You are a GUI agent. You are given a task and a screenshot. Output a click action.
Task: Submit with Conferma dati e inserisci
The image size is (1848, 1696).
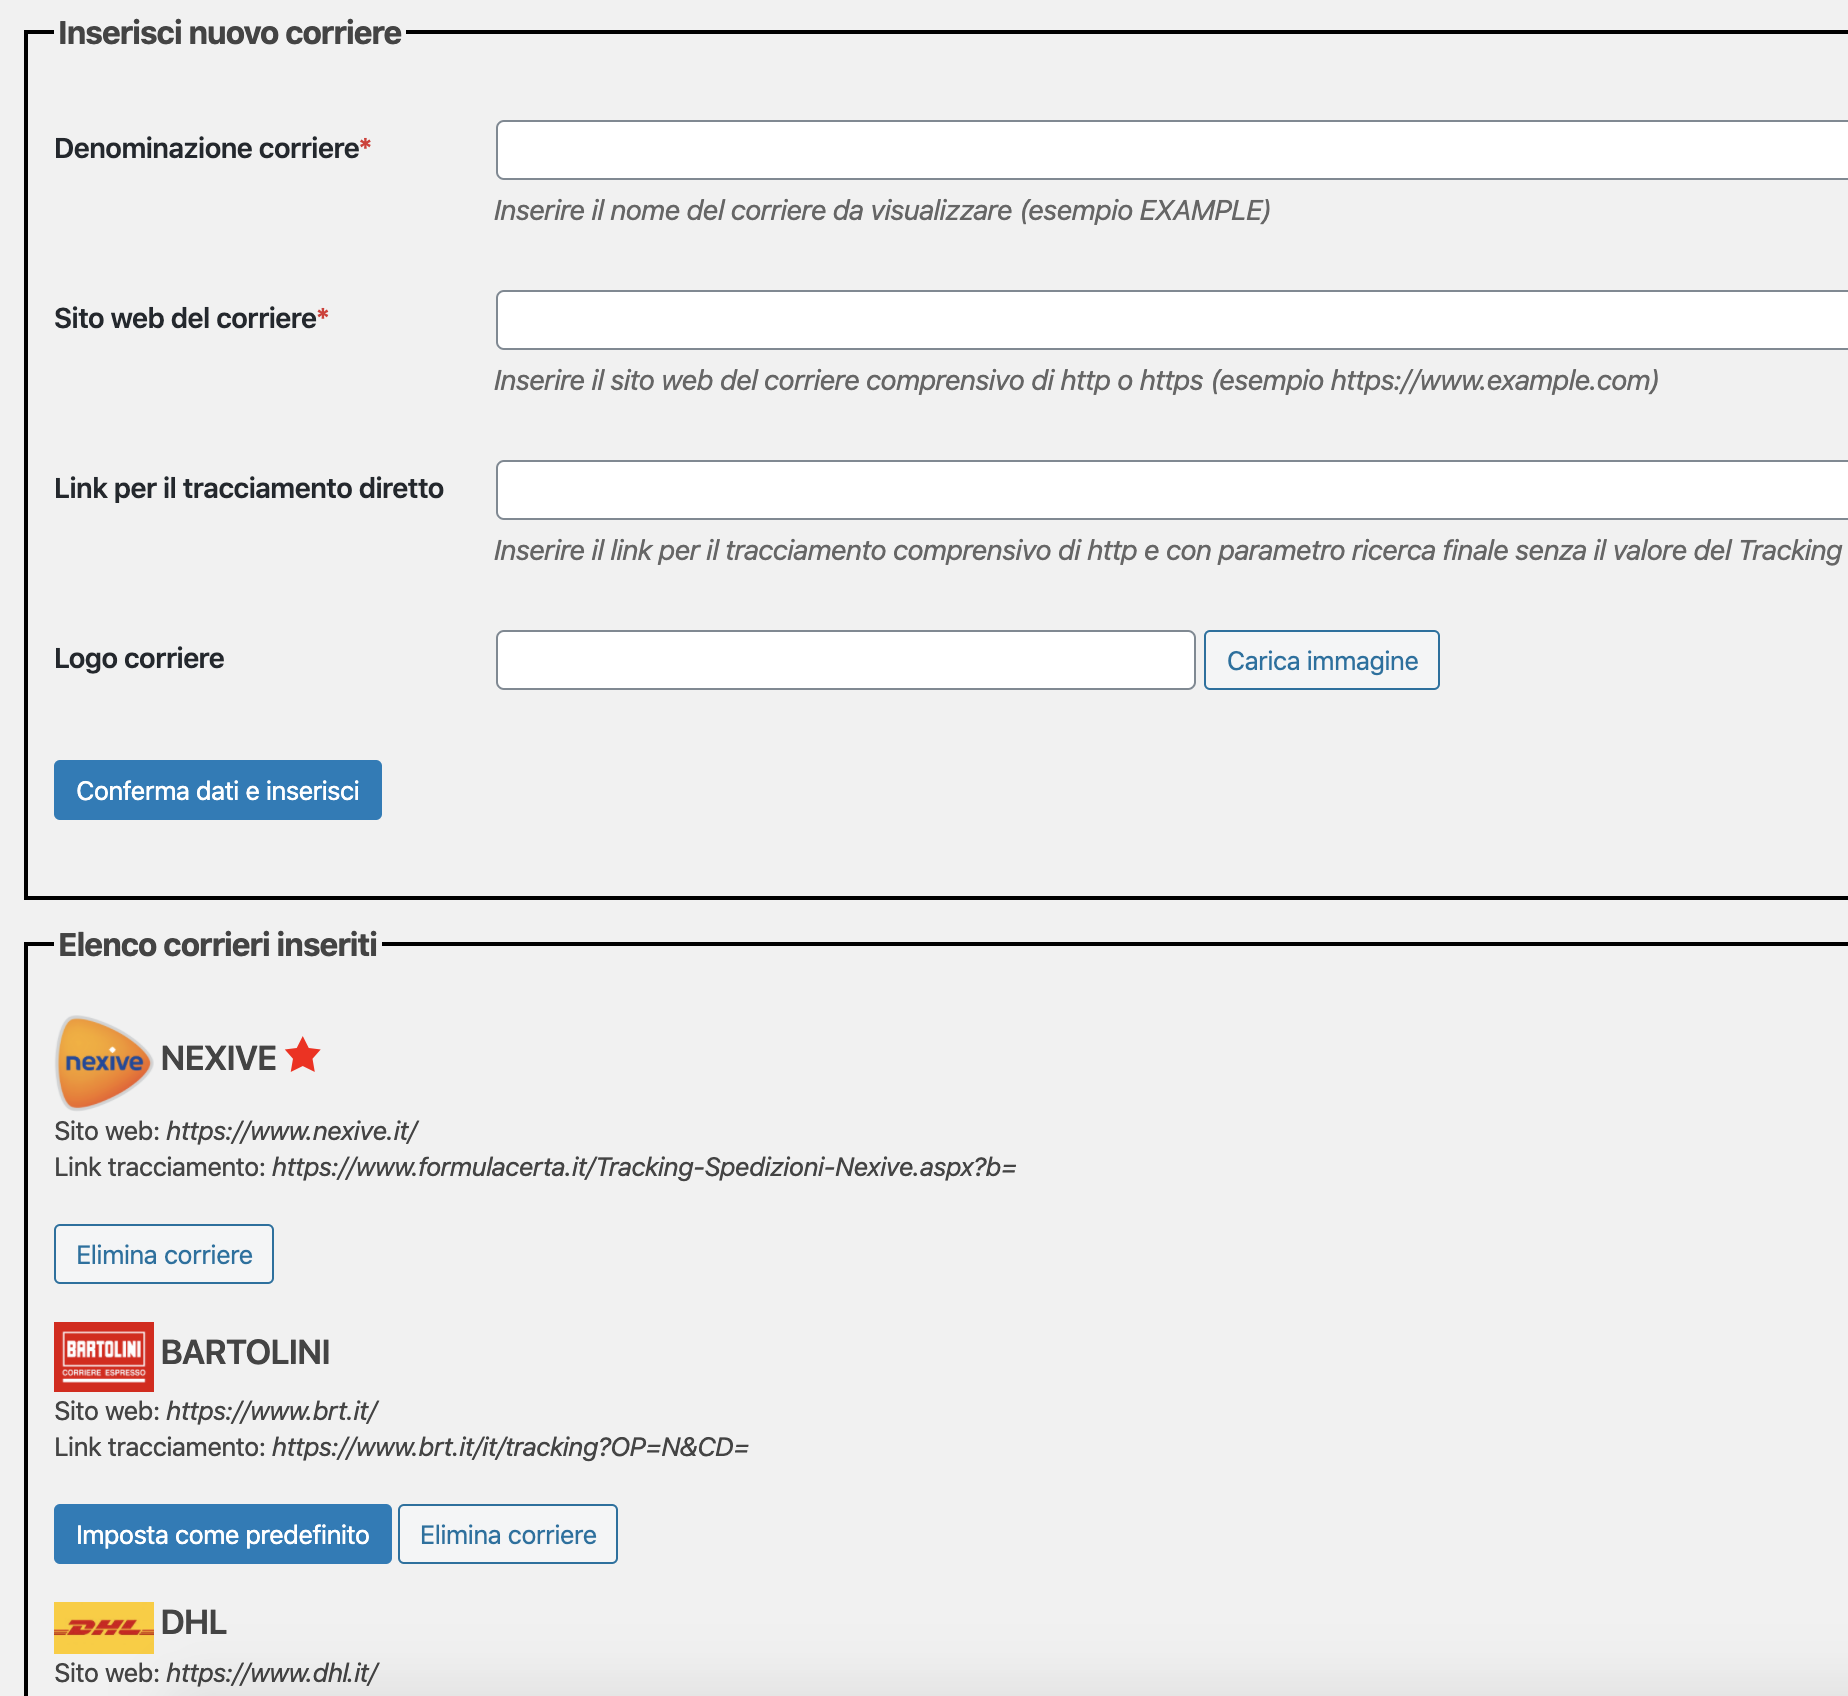click(x=218, y=790)
